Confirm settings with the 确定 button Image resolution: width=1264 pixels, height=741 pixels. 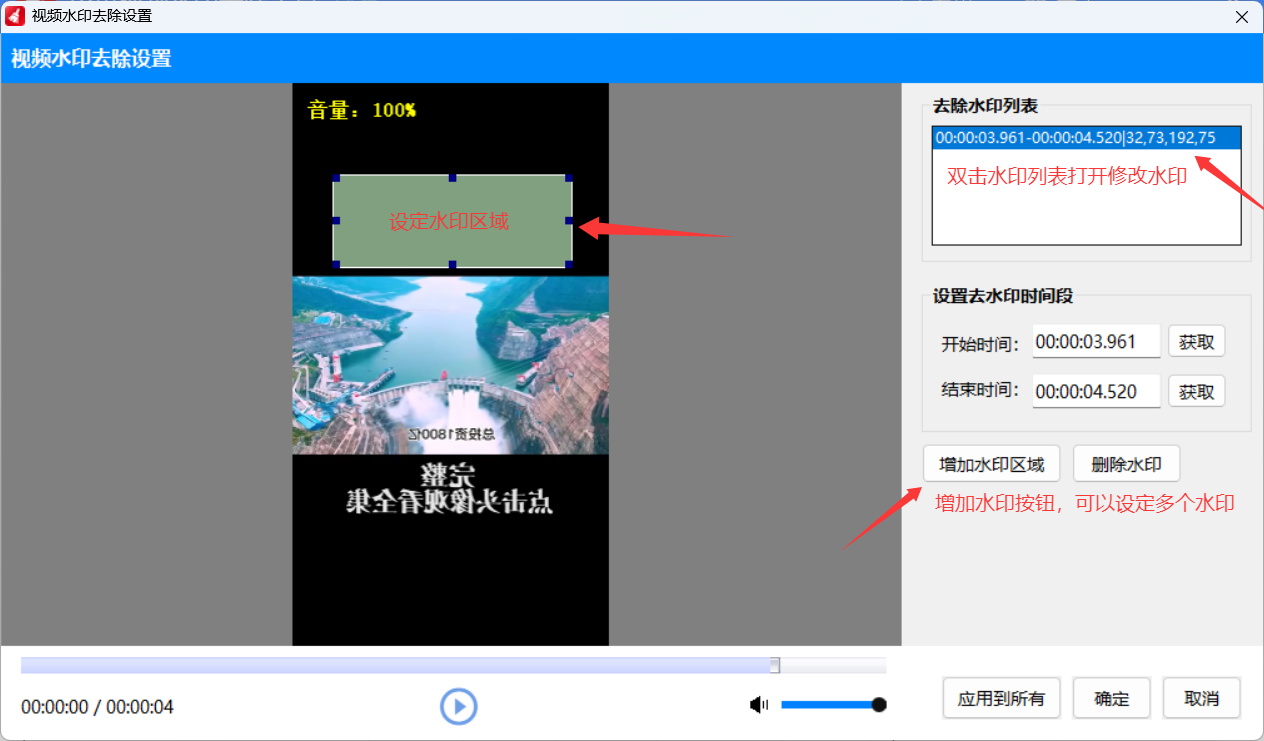click(x=1111, y=698)
